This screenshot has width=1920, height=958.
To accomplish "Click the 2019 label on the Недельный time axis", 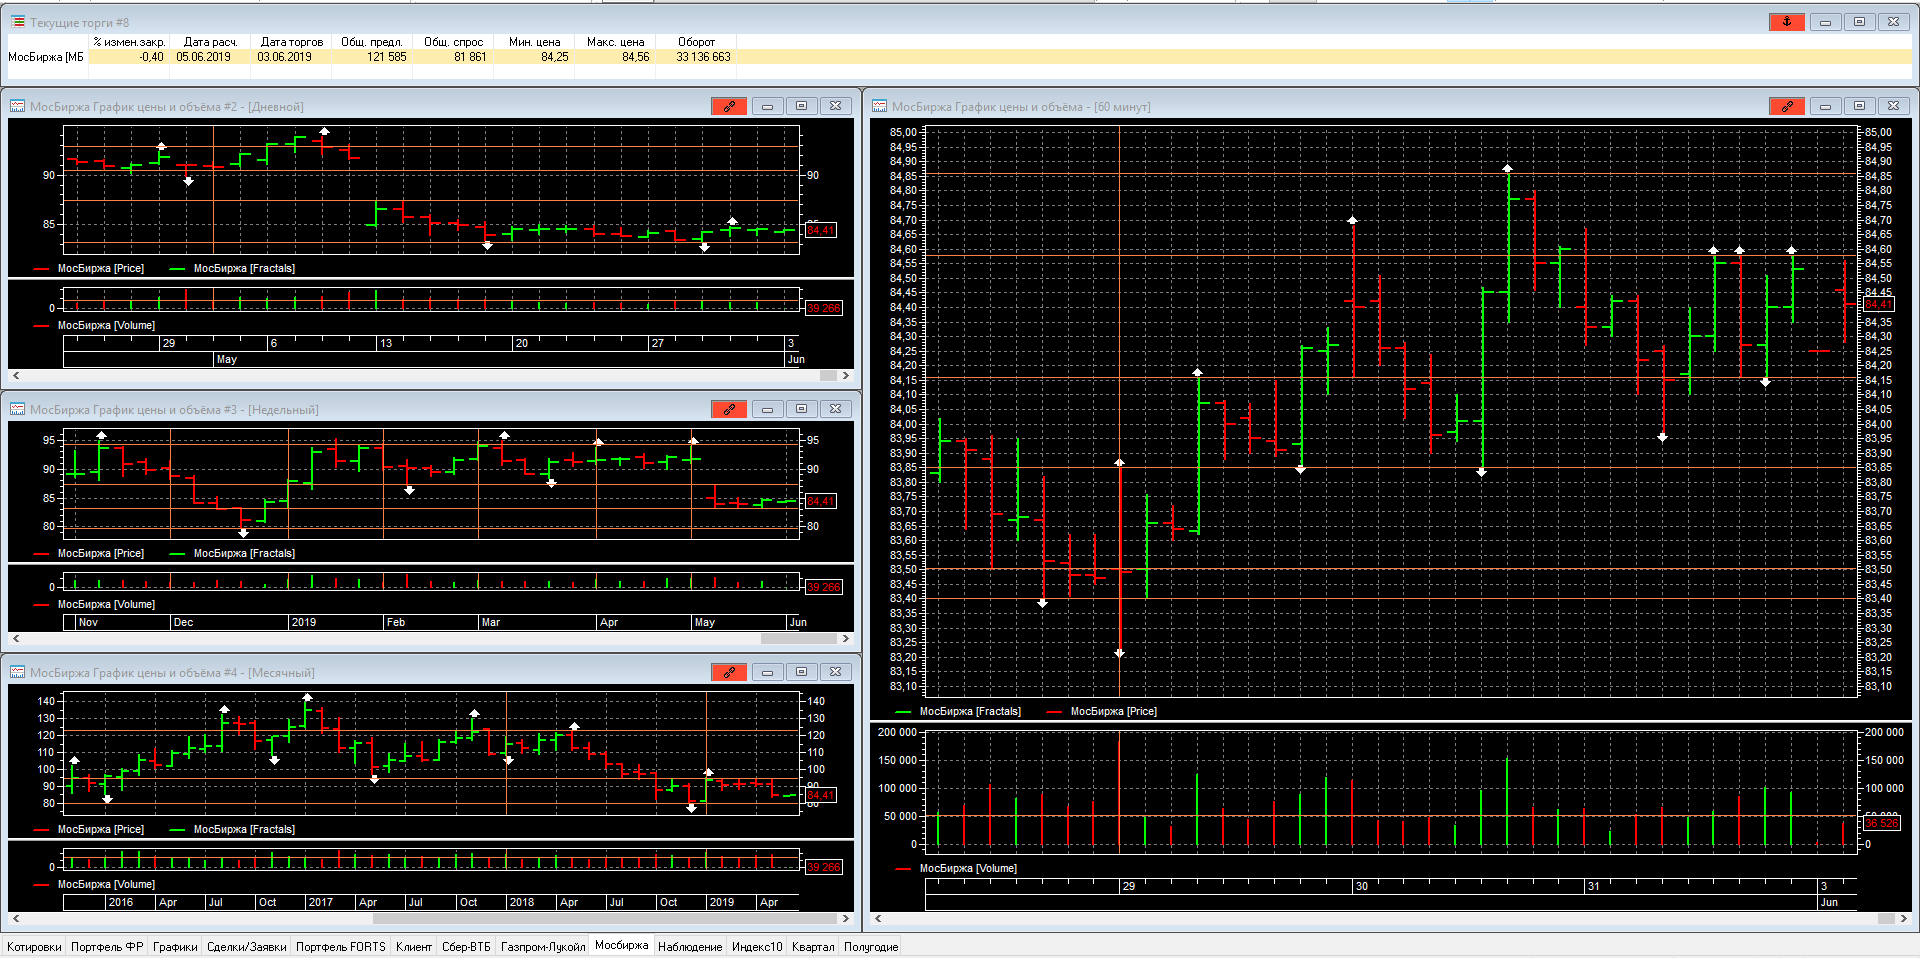I will 304,622.
